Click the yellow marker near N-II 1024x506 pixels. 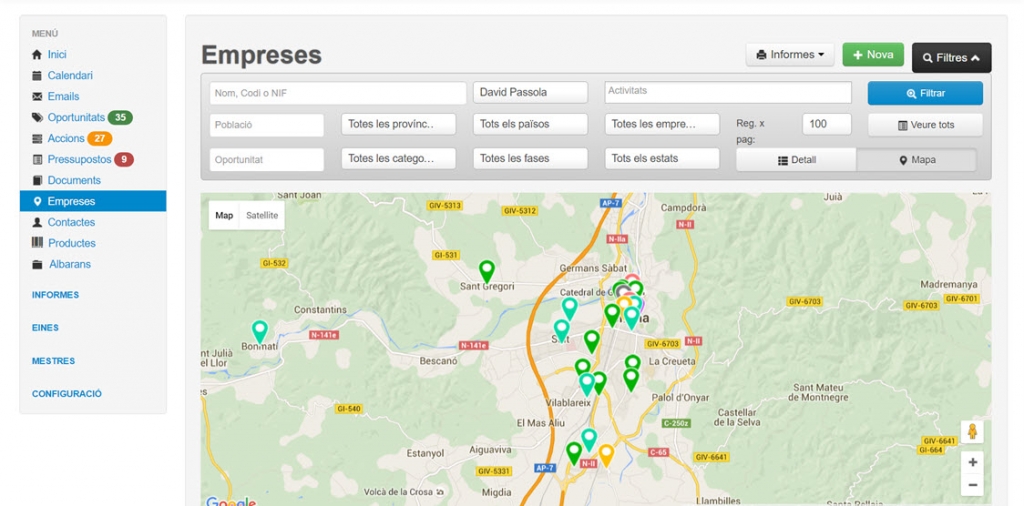point(606,454)
